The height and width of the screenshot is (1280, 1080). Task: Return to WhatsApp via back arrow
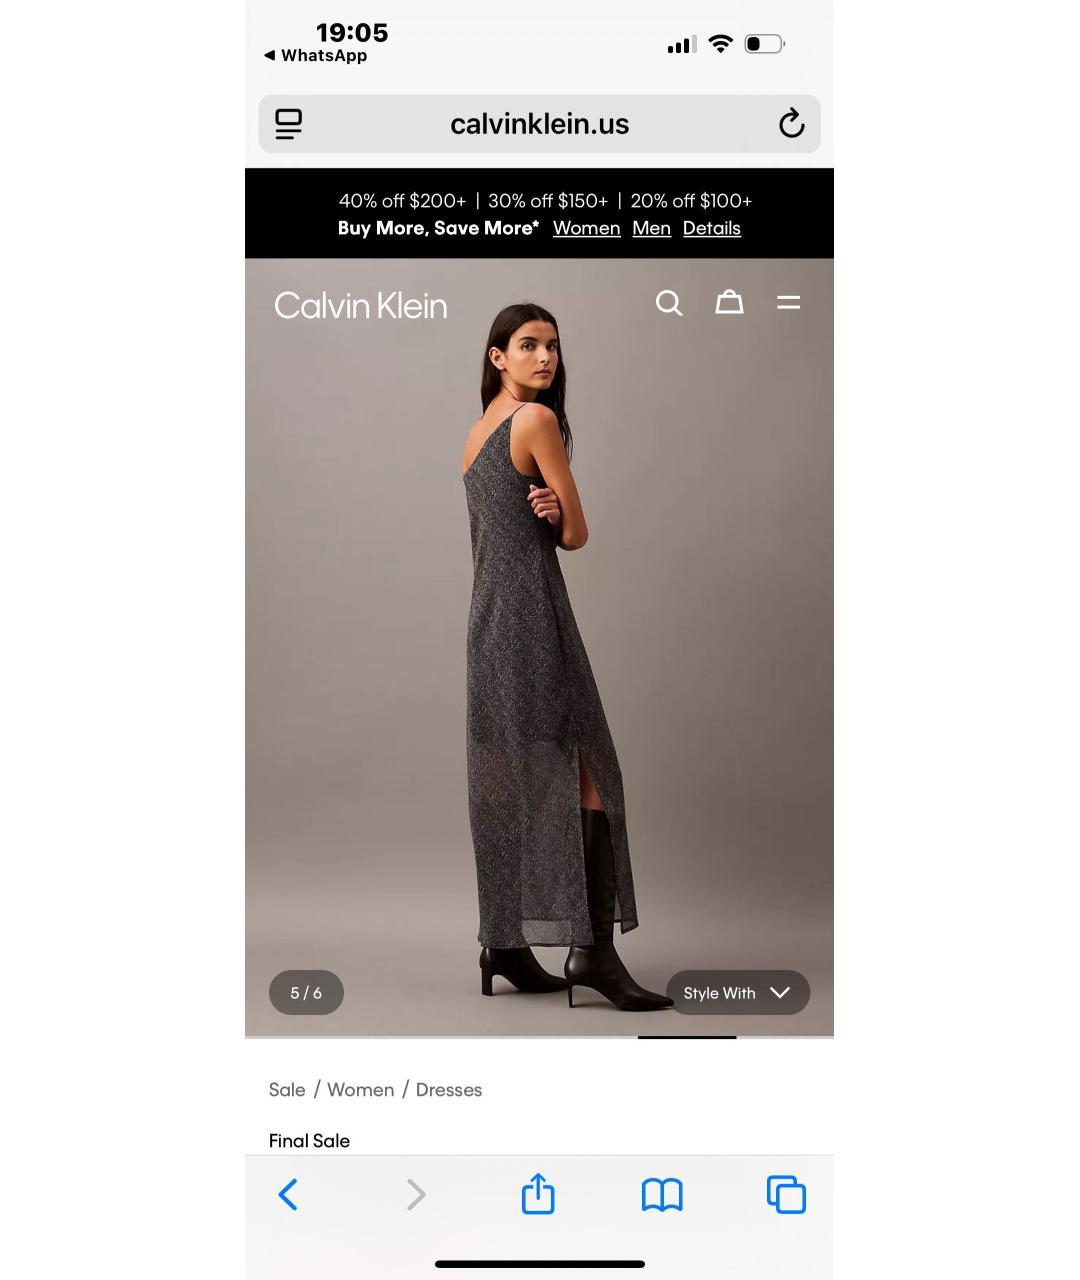pyautogui.click(x=315, y=56)
